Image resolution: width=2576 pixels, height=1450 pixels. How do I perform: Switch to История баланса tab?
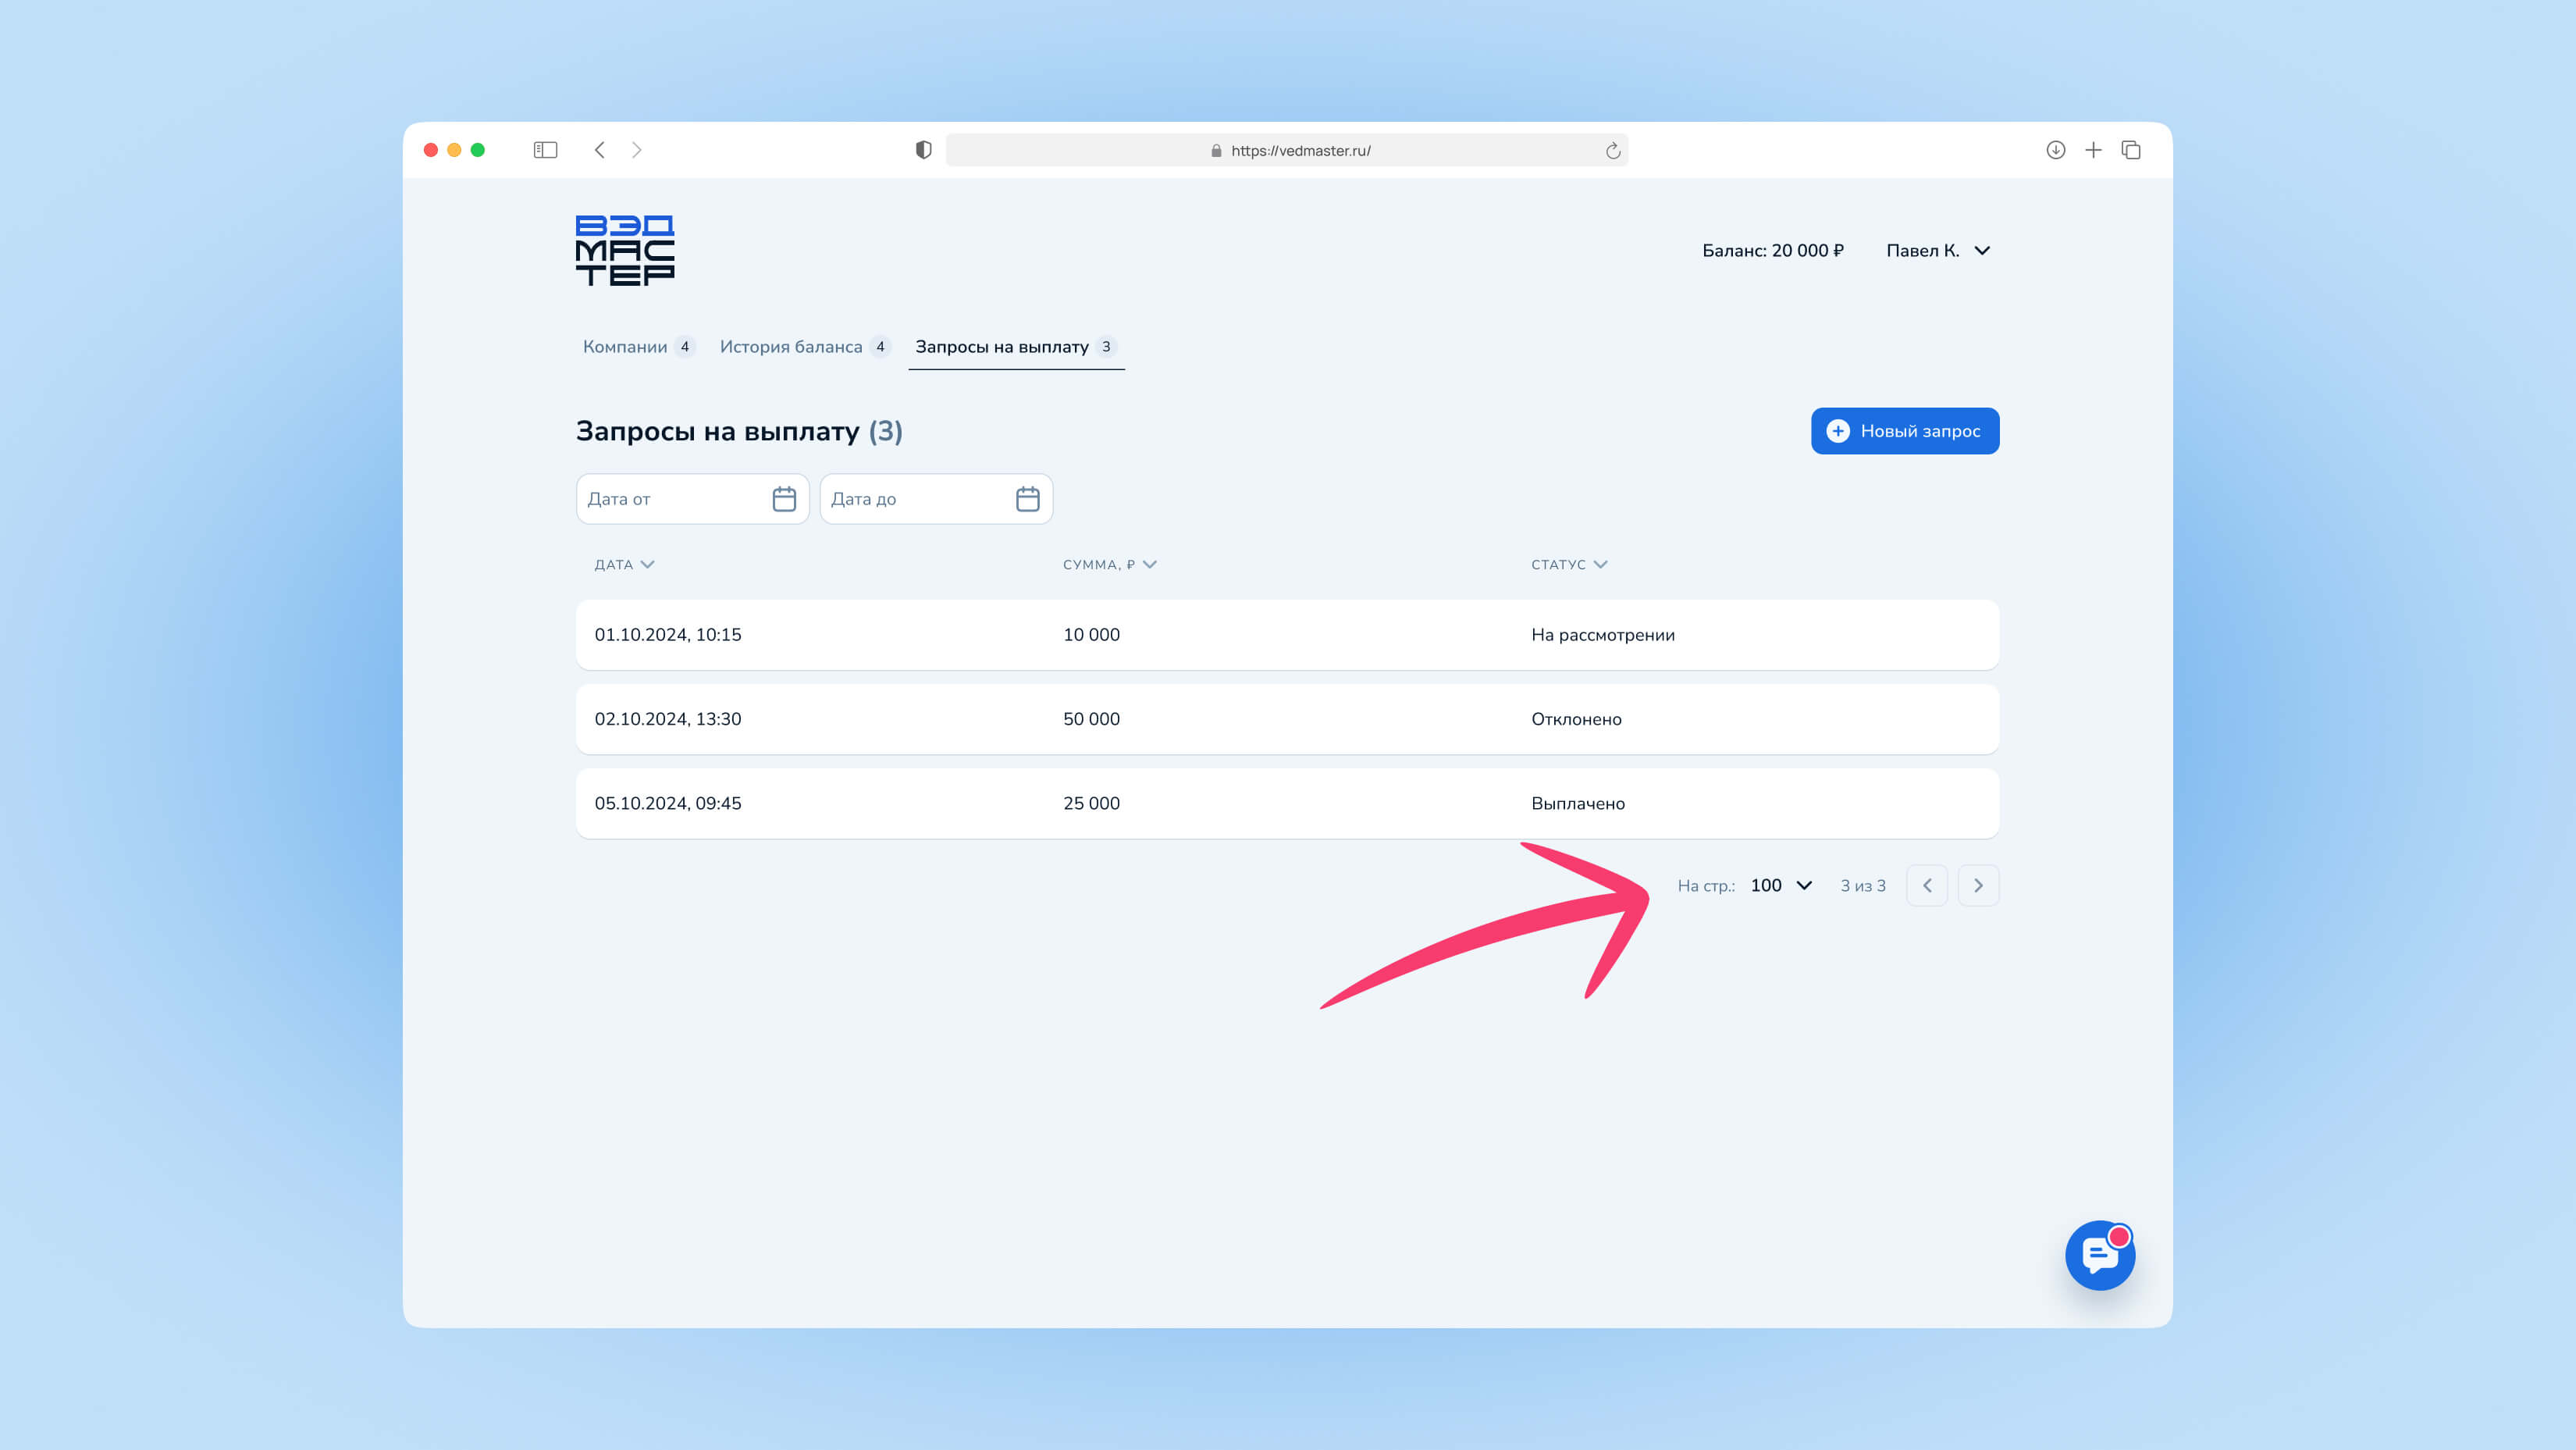[x=791, y=347]
